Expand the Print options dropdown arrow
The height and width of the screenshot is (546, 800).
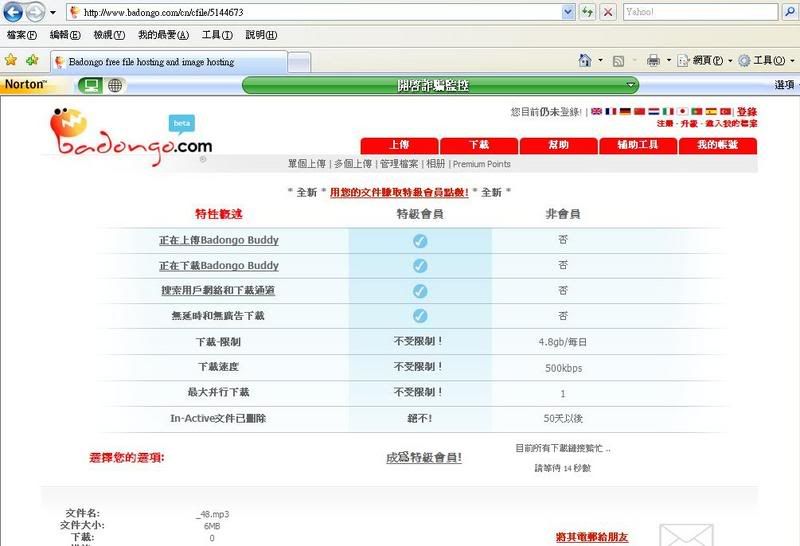[669, 61]
